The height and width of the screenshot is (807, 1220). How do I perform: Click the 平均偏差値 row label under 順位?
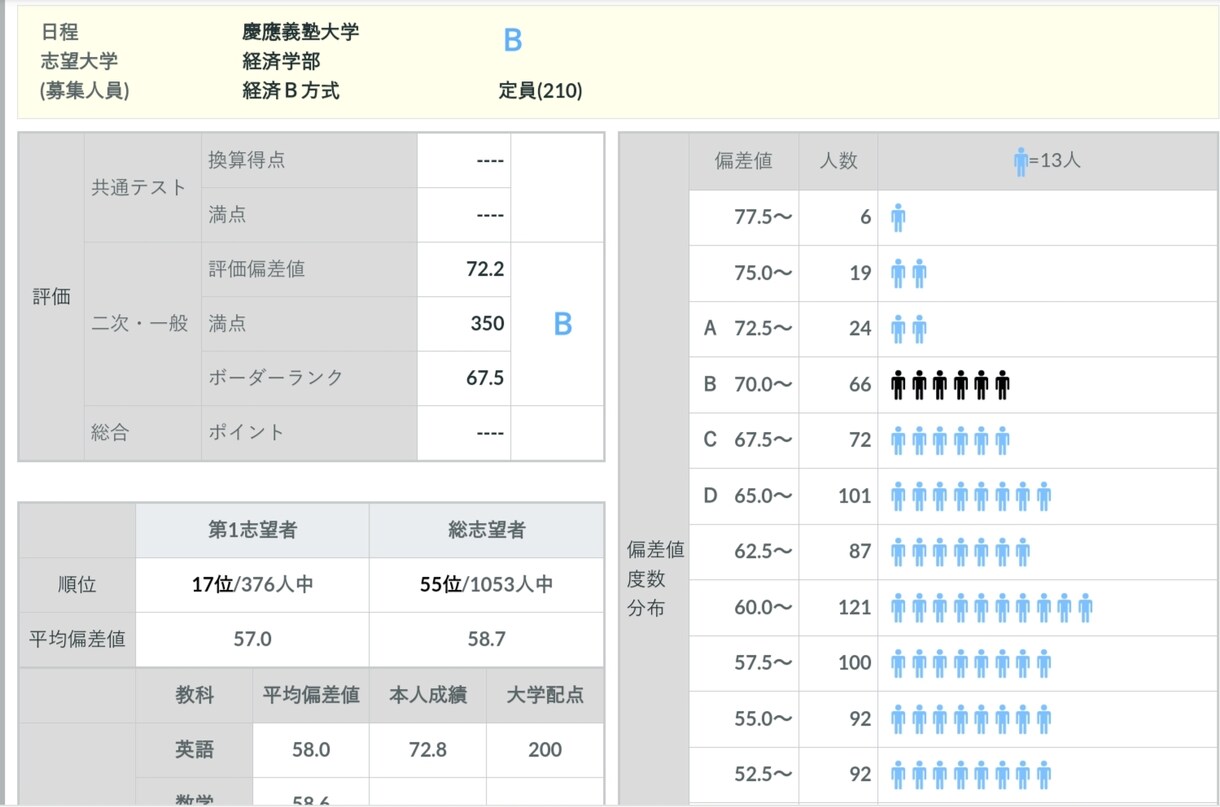[77, 640]
